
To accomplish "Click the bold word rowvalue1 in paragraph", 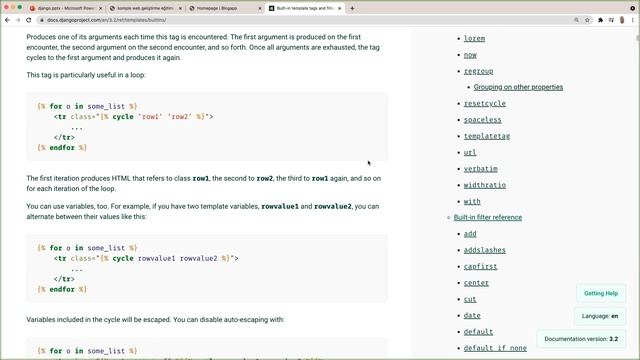I will [x=280, y=207].
